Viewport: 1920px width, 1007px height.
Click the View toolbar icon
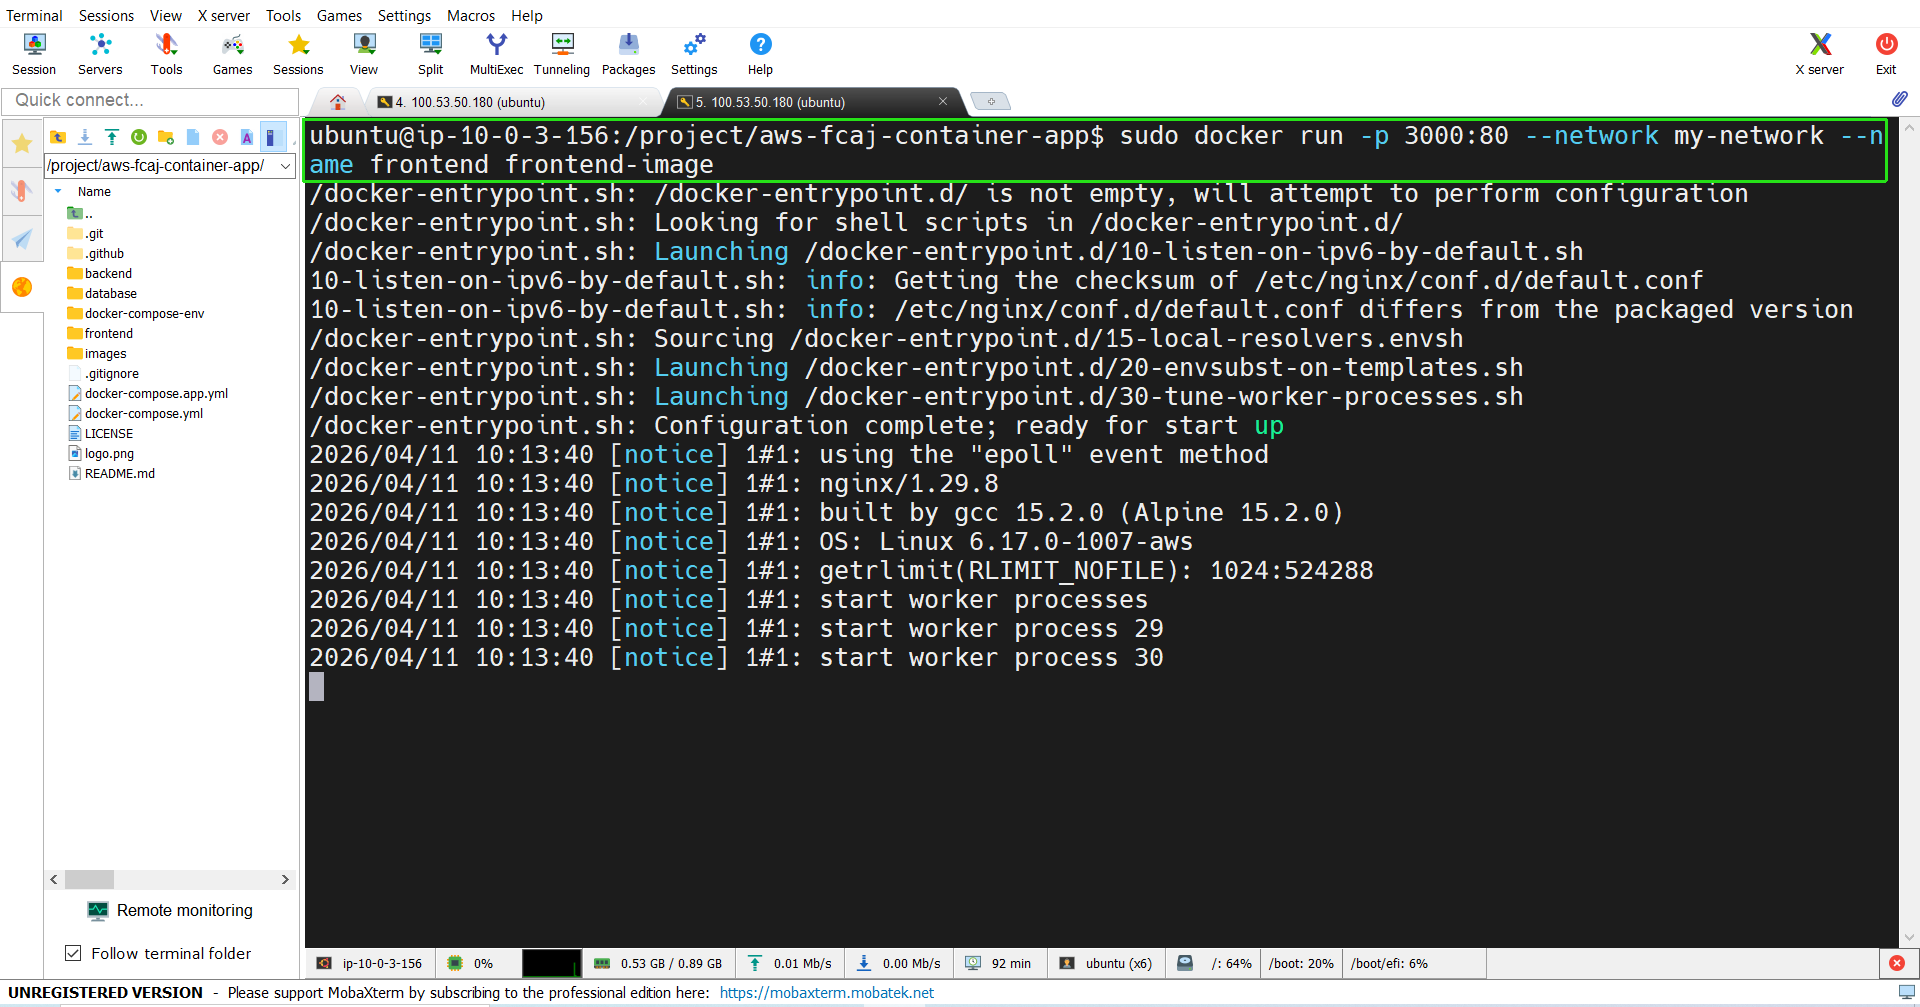[364, 54]
